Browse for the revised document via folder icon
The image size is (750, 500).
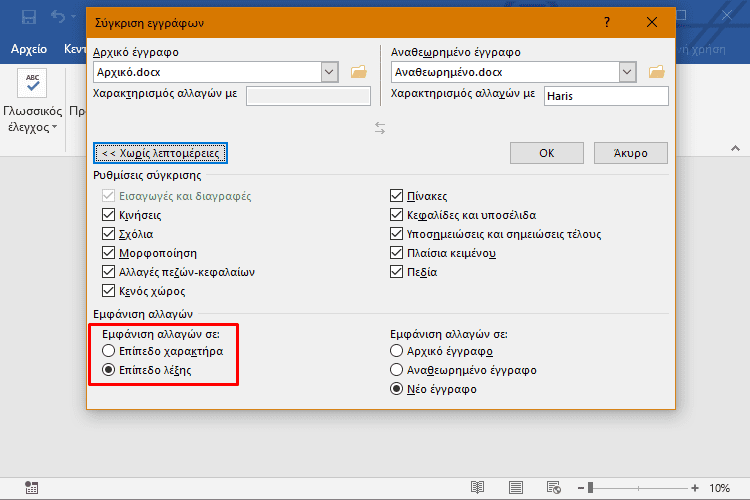click(657, 72)
